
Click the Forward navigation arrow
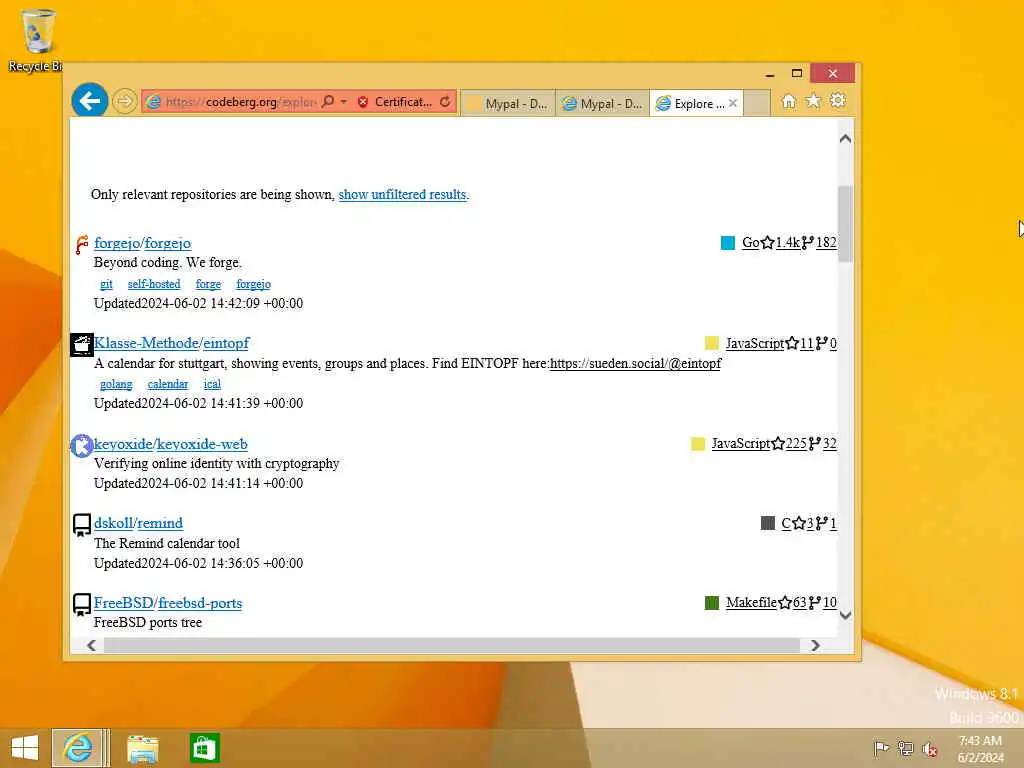click(x=124, y=101)
